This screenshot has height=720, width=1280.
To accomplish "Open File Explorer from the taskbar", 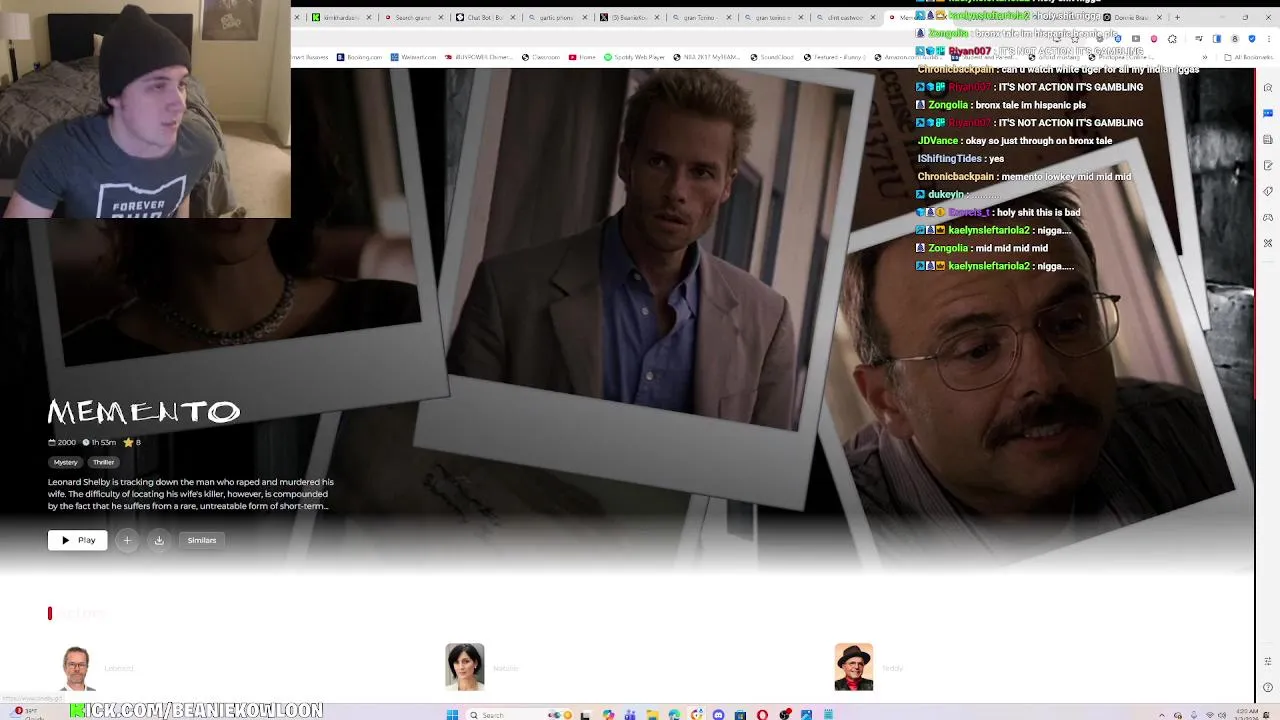I will pyautogui.click(x=652, y=715).
